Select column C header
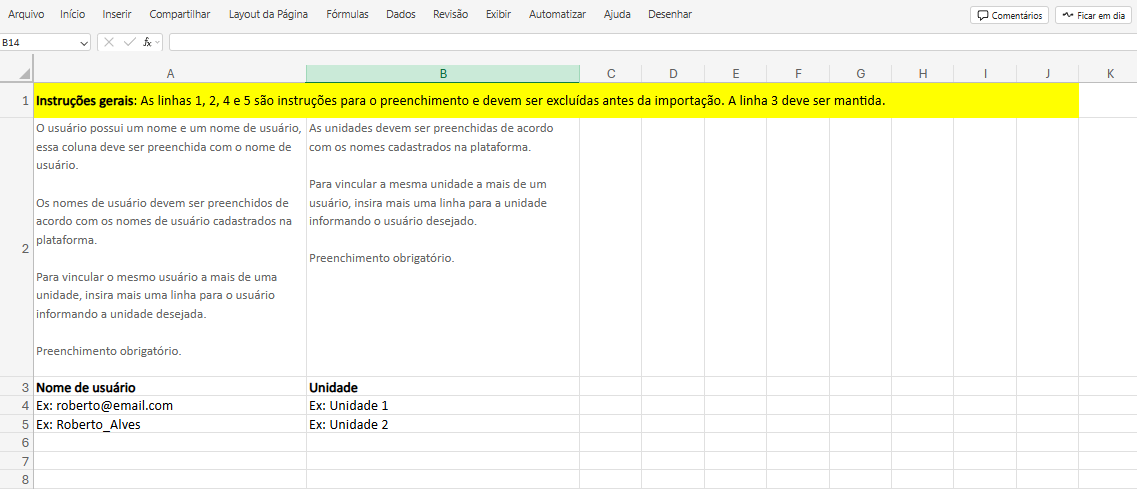The height and width of the screenshot is (489, 1137). [x=611, y=73]
